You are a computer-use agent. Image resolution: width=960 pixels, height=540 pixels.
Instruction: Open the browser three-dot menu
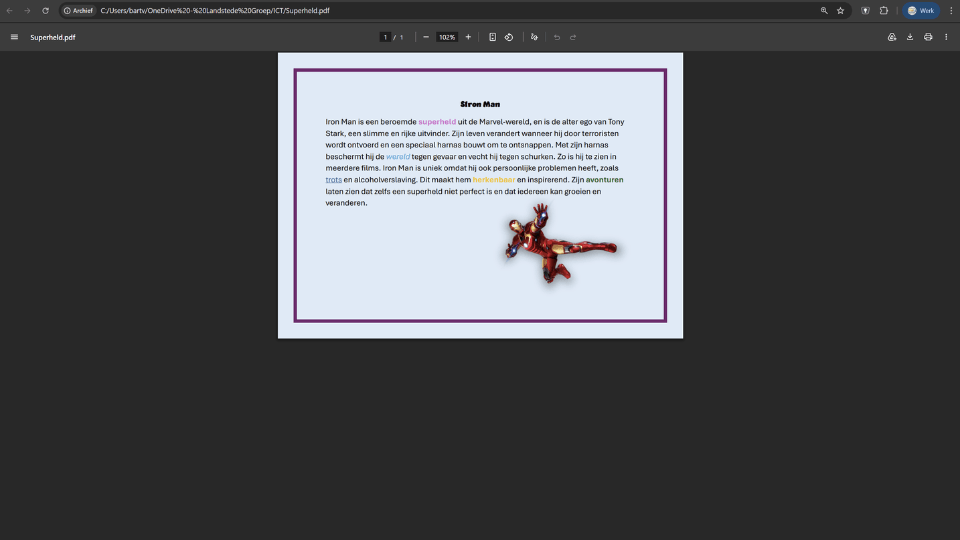(951, 10)
